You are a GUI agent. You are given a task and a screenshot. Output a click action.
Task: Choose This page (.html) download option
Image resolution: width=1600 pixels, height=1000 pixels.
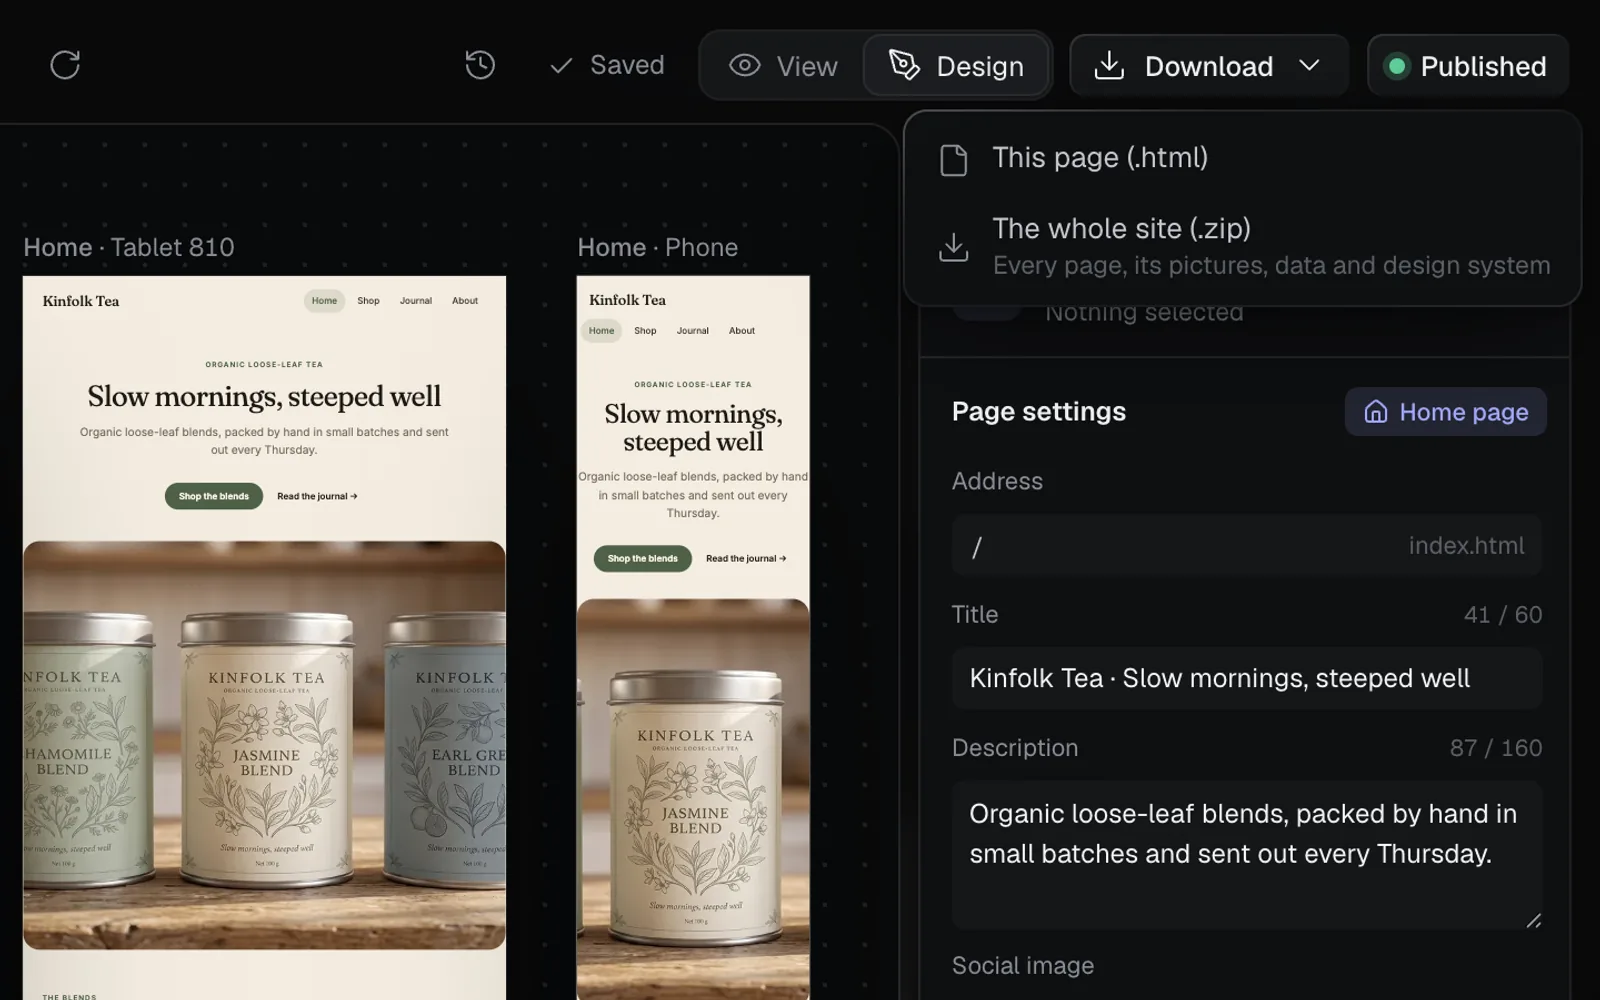(1242, 158)
